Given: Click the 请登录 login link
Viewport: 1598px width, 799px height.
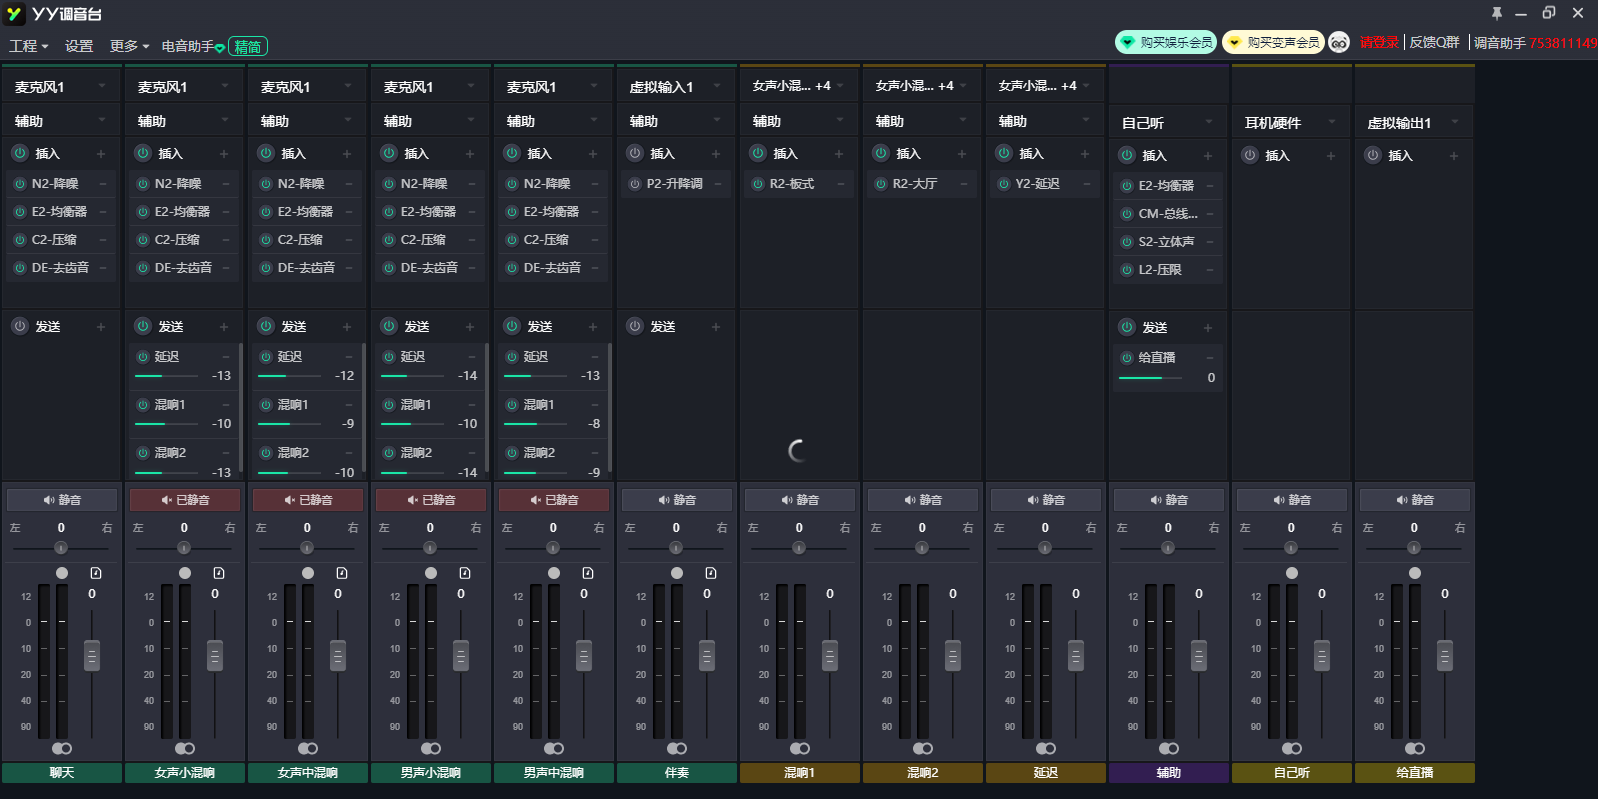Looking at the screenshot, I should point(1379,42).
